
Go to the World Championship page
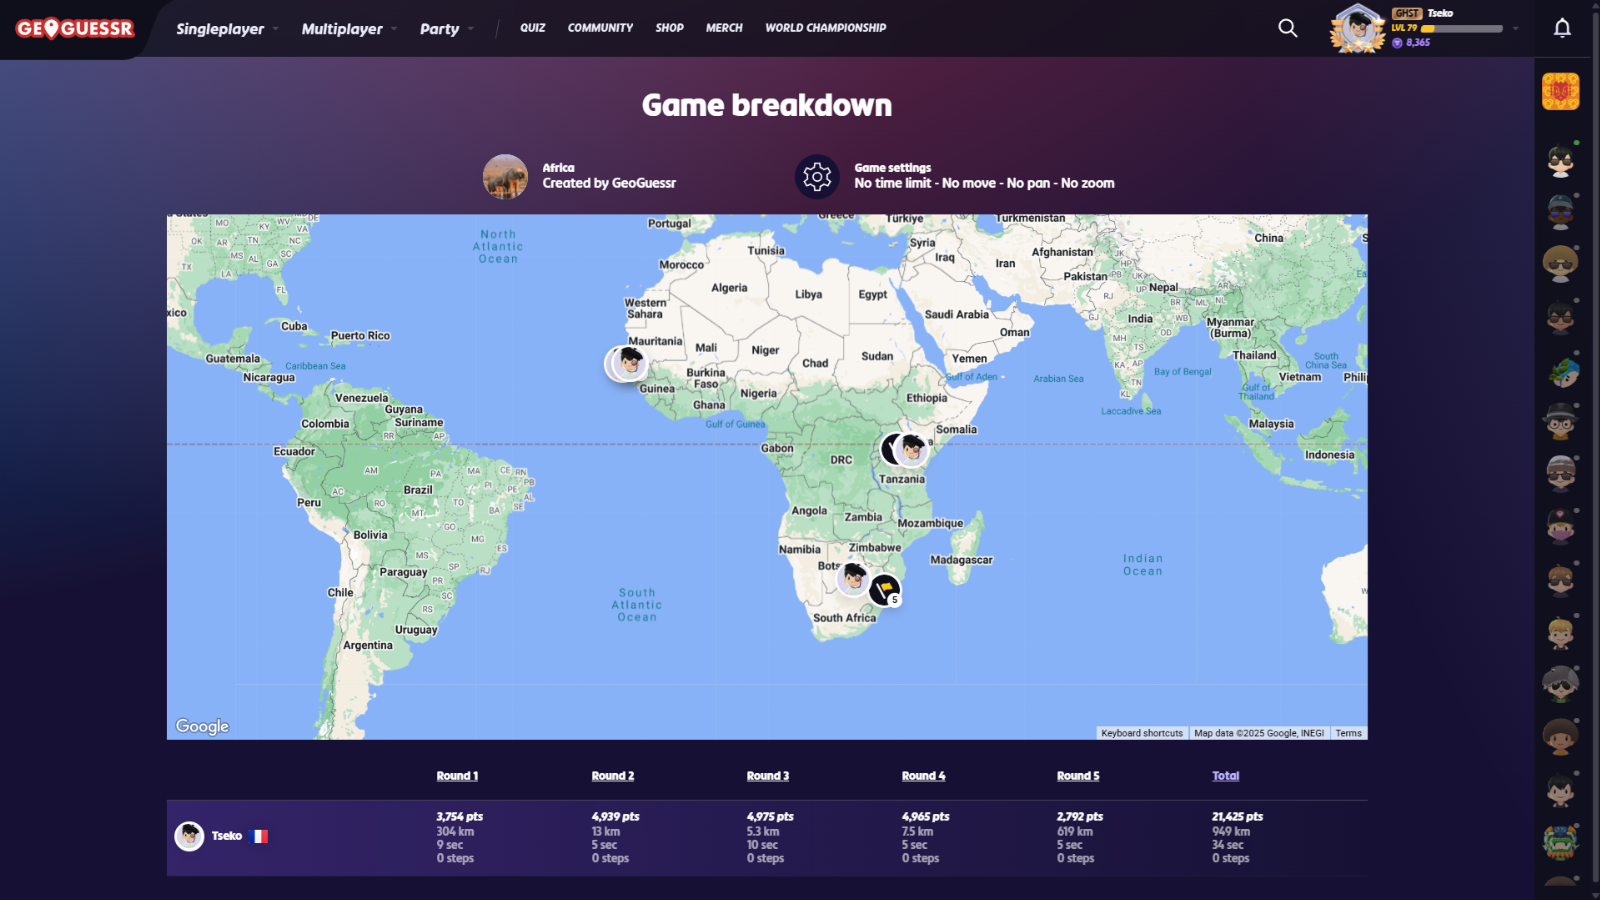tap(825, 28)
